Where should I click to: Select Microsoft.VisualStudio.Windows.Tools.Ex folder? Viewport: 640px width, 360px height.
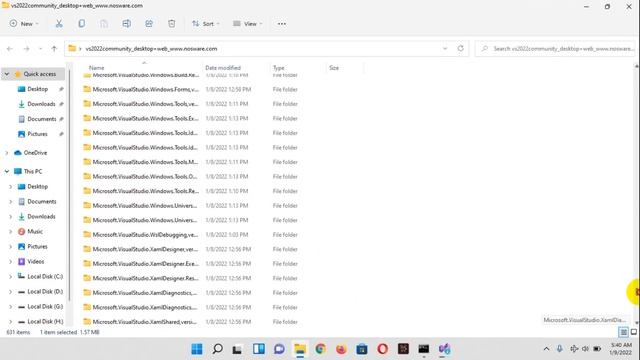point(145,118)
